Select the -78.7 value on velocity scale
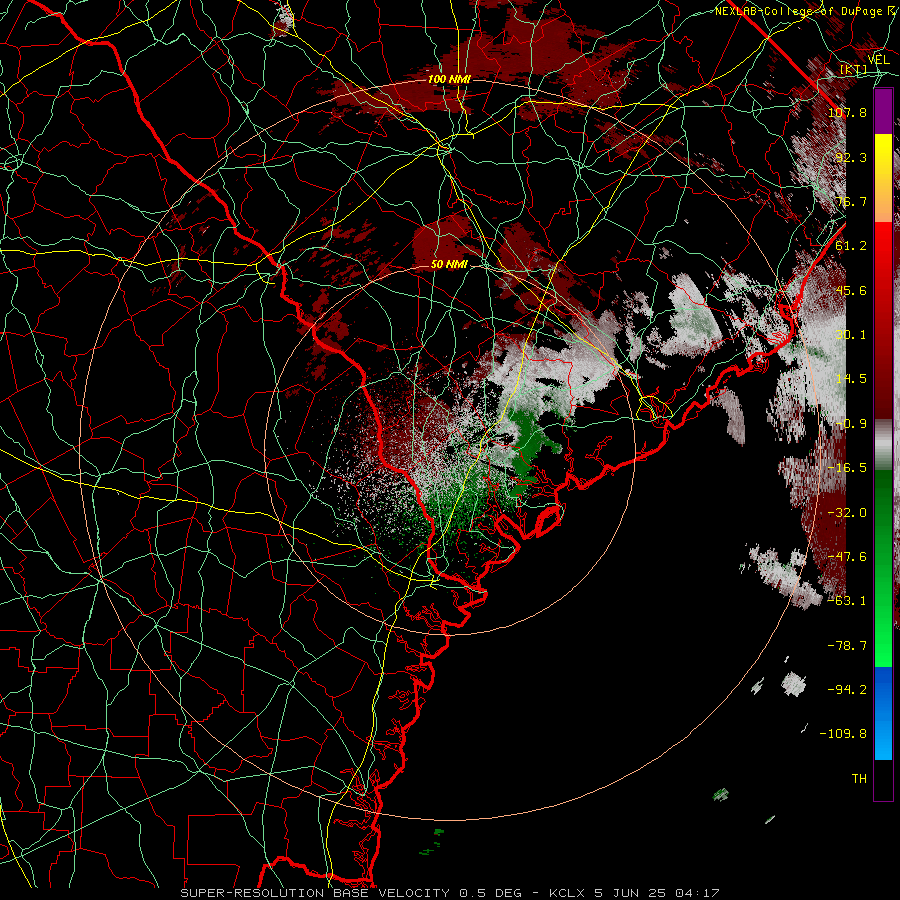This screenshot has width=900, height=900. tap(847, 646)
